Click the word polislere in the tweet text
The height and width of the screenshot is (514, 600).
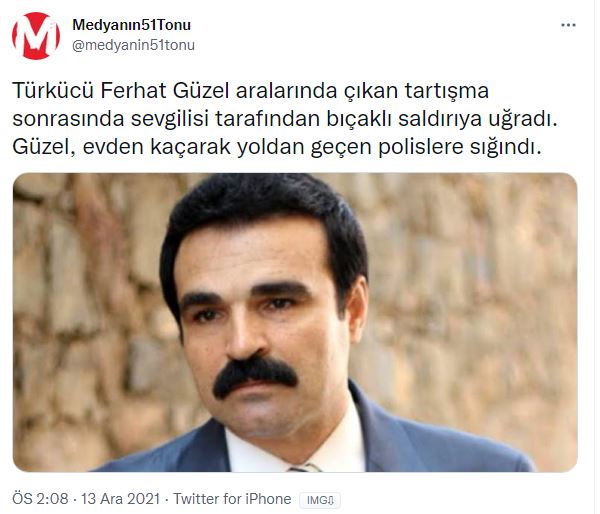click(421, 148)
